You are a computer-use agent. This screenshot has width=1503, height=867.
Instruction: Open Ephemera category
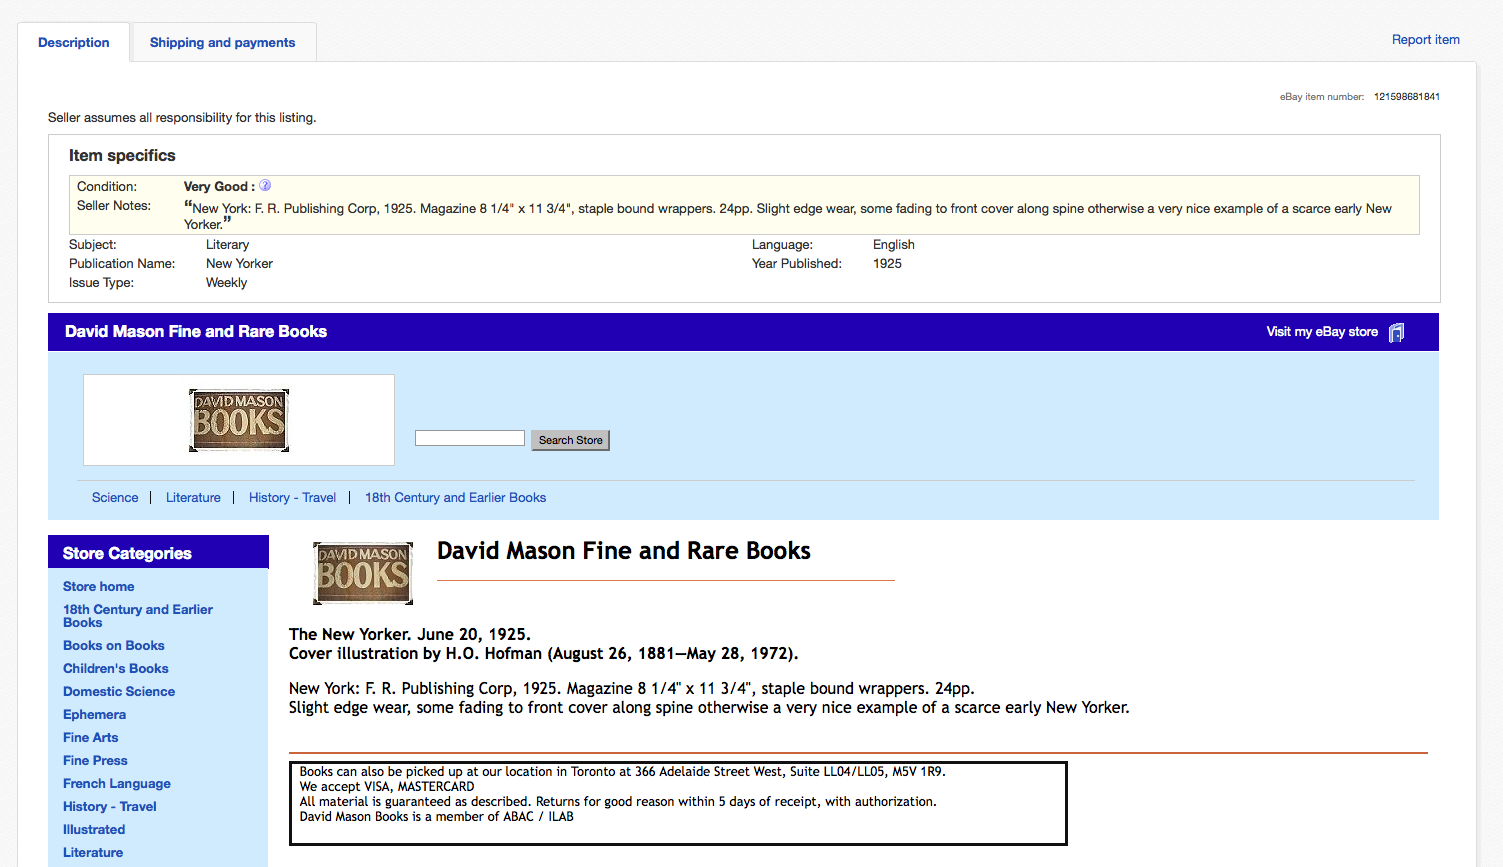(x=94, y=714)
